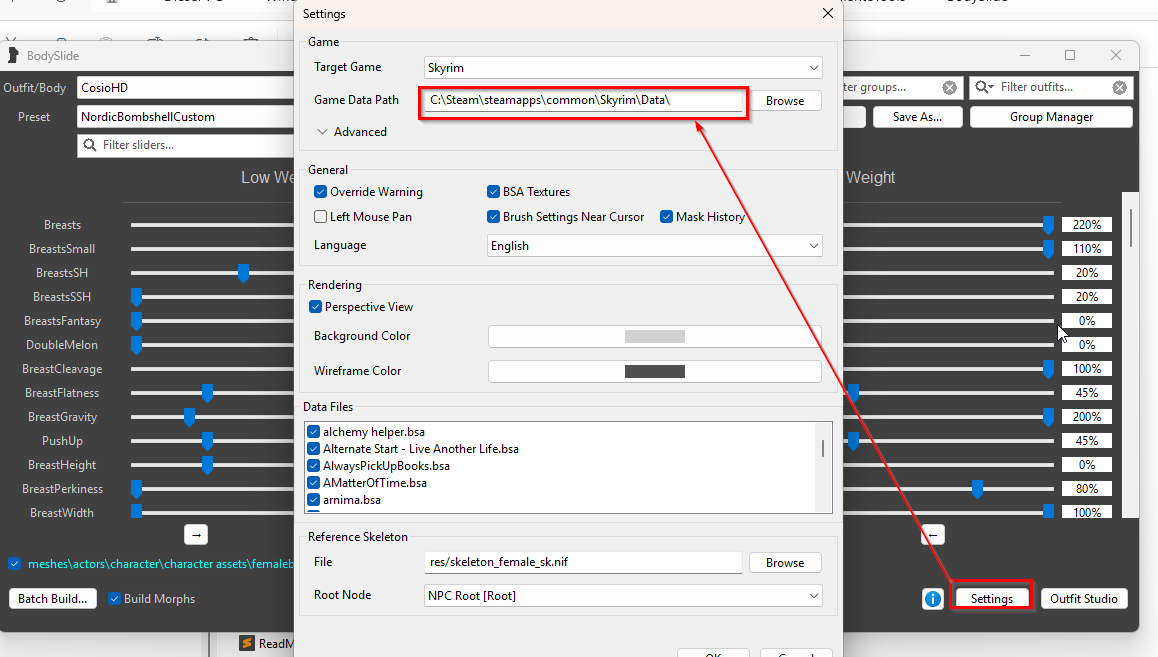Click the BreastGravity 200% value box
Viewport: 1158px width, 657px height.
[1086, 417]
